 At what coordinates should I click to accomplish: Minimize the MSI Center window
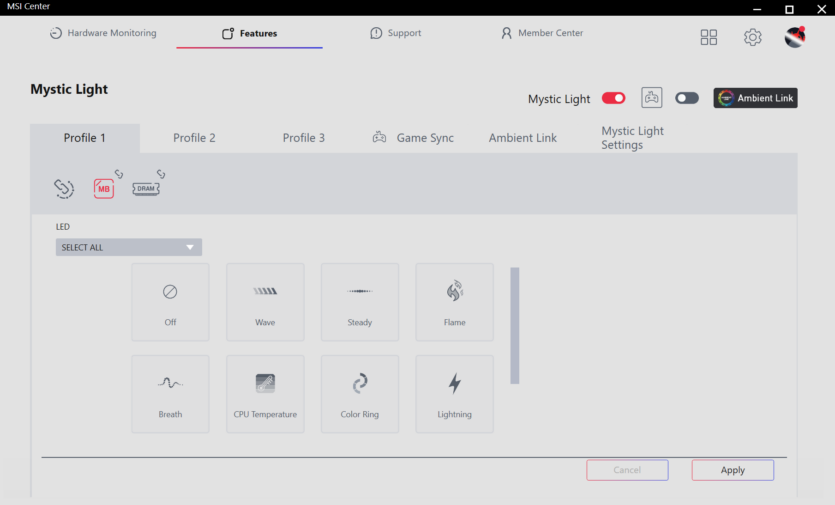(x=757, y=9)
